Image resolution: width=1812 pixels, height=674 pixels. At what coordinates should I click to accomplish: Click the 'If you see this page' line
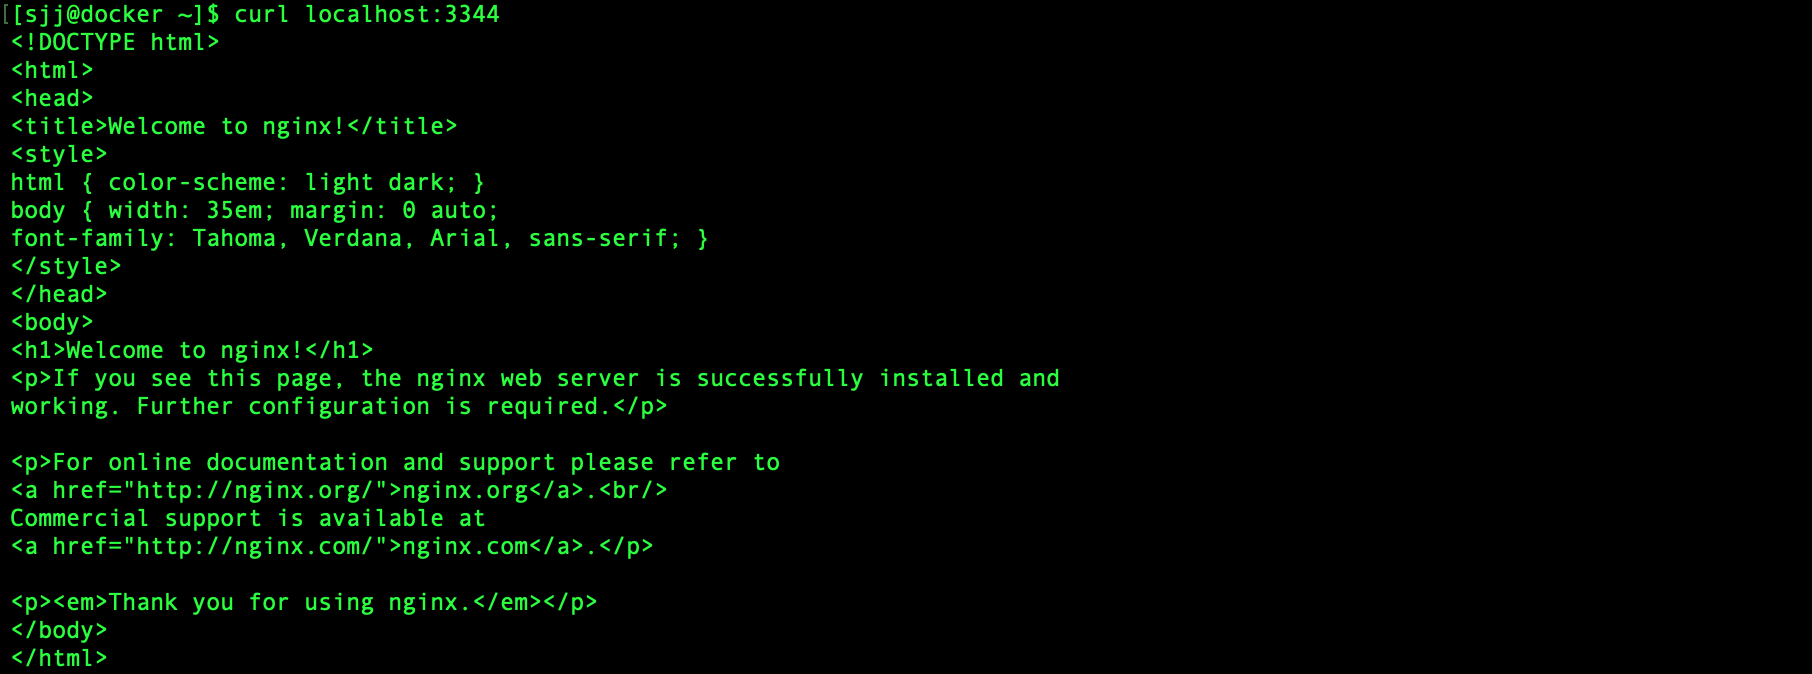pos(534,378)
